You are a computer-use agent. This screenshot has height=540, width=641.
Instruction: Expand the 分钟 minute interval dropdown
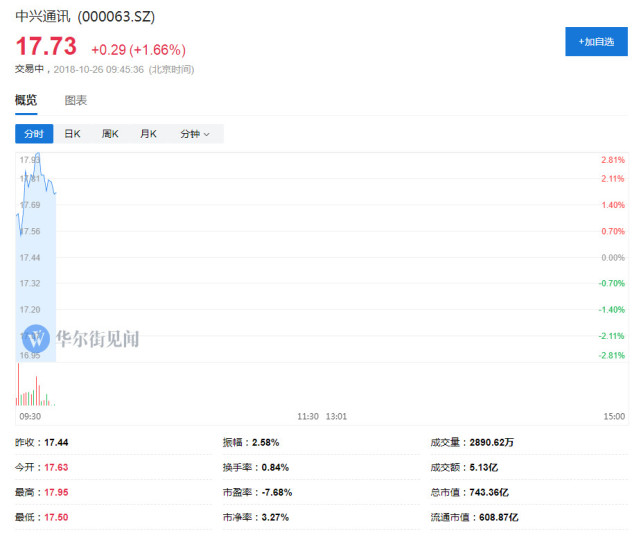click(194, 134)
